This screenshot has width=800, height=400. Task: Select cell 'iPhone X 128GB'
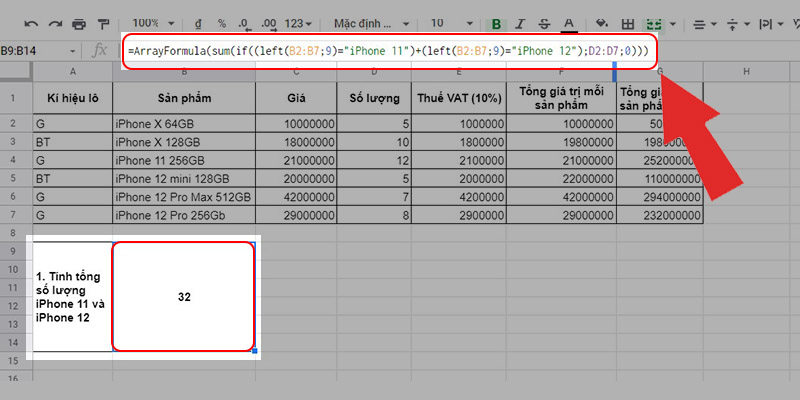184,141
